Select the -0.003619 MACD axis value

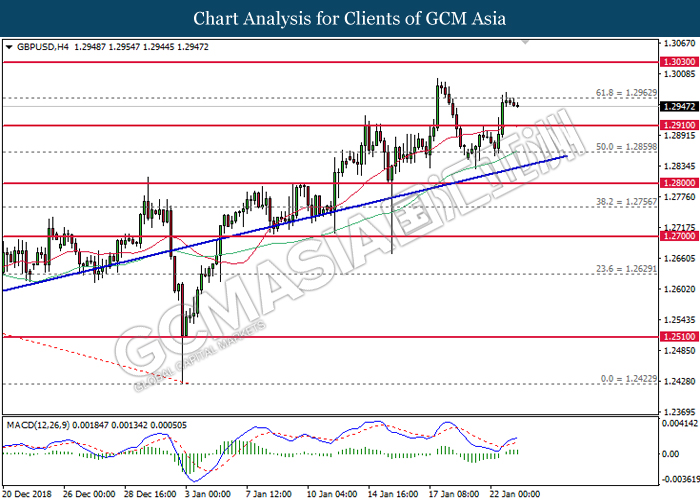pyautogui.click(x=679, y=479)
